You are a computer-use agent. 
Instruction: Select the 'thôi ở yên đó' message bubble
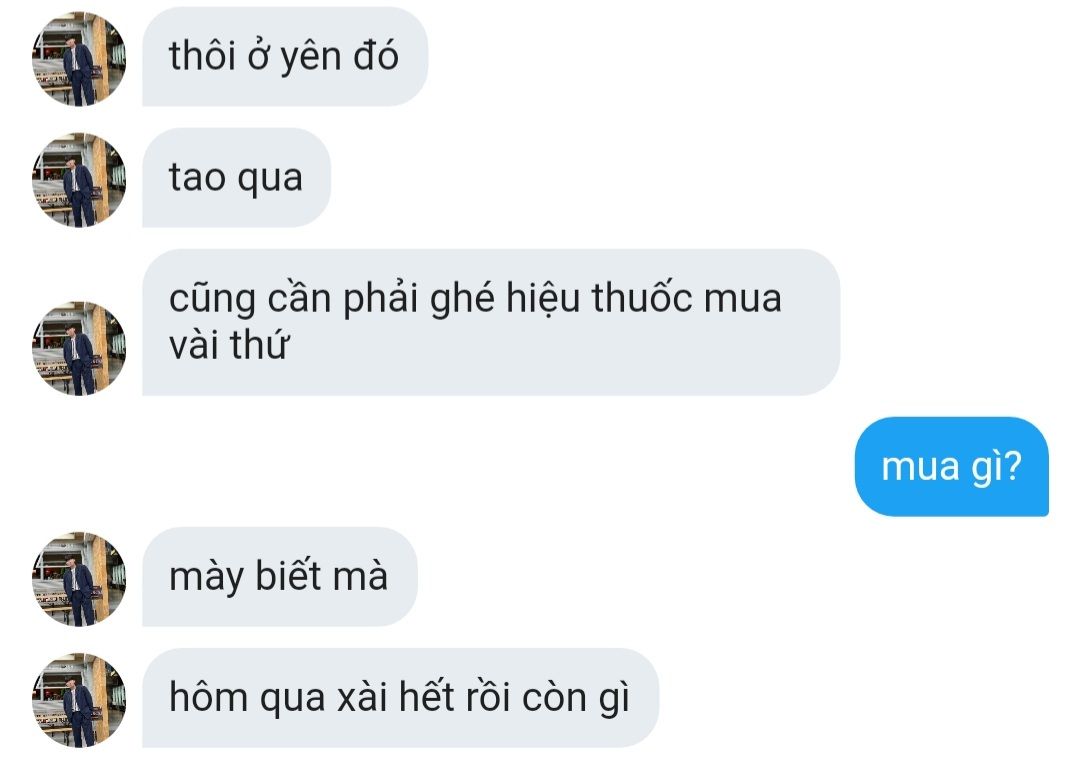pyautogui.click(x=285, y=57)
